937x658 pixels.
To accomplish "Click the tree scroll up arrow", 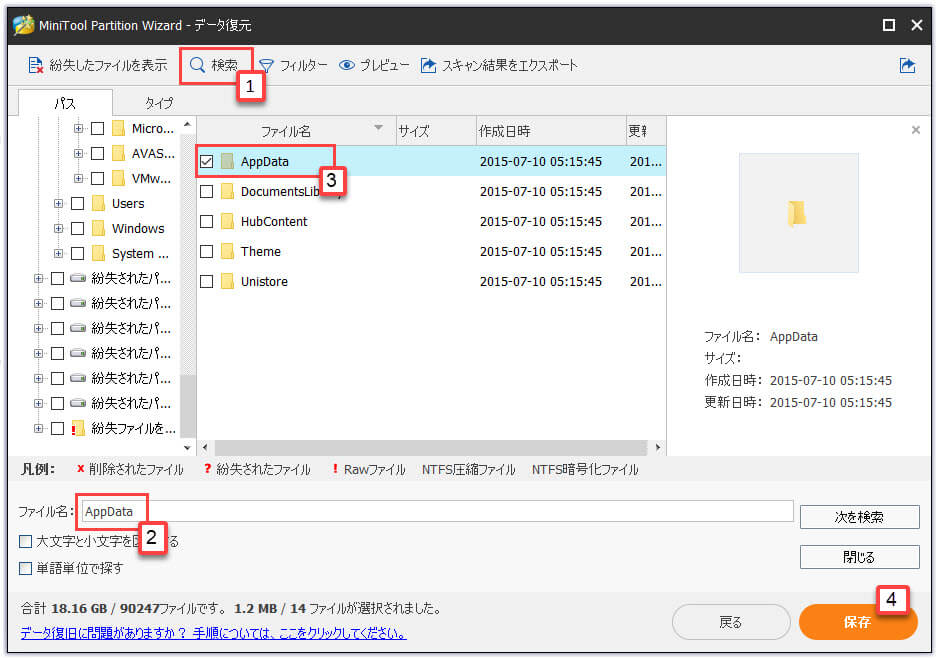I will click(x=188, y=124).
